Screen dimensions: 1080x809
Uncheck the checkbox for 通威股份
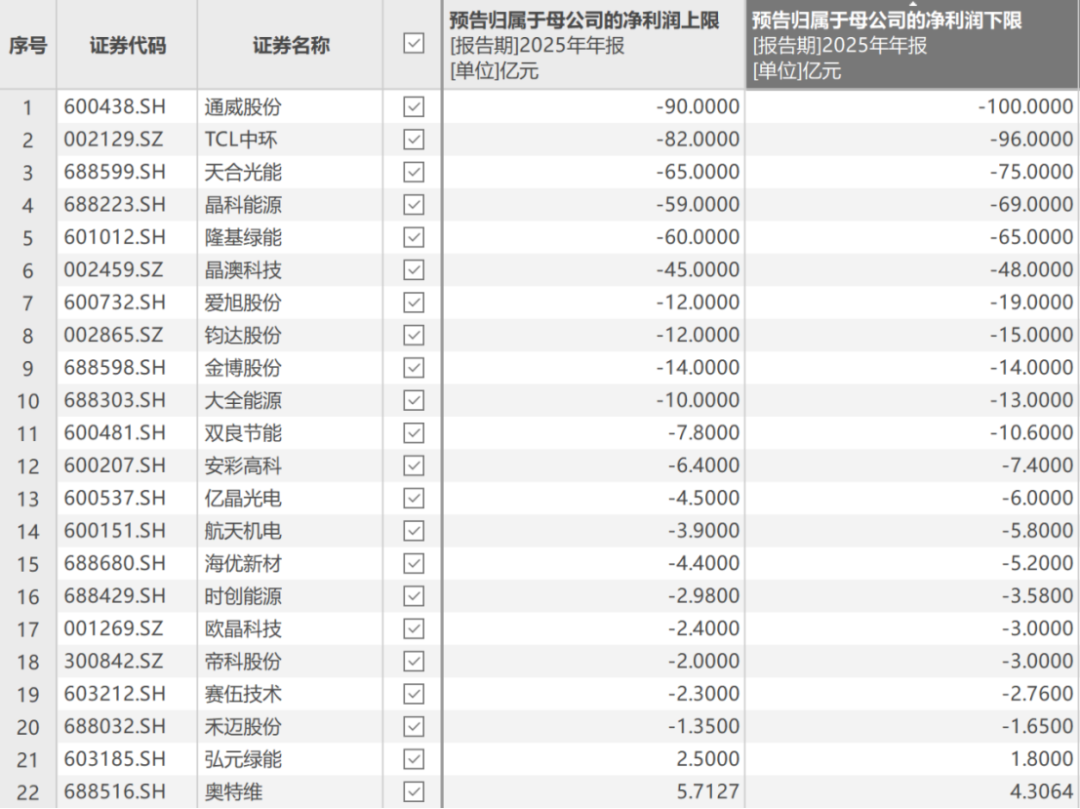click(412, 106)
